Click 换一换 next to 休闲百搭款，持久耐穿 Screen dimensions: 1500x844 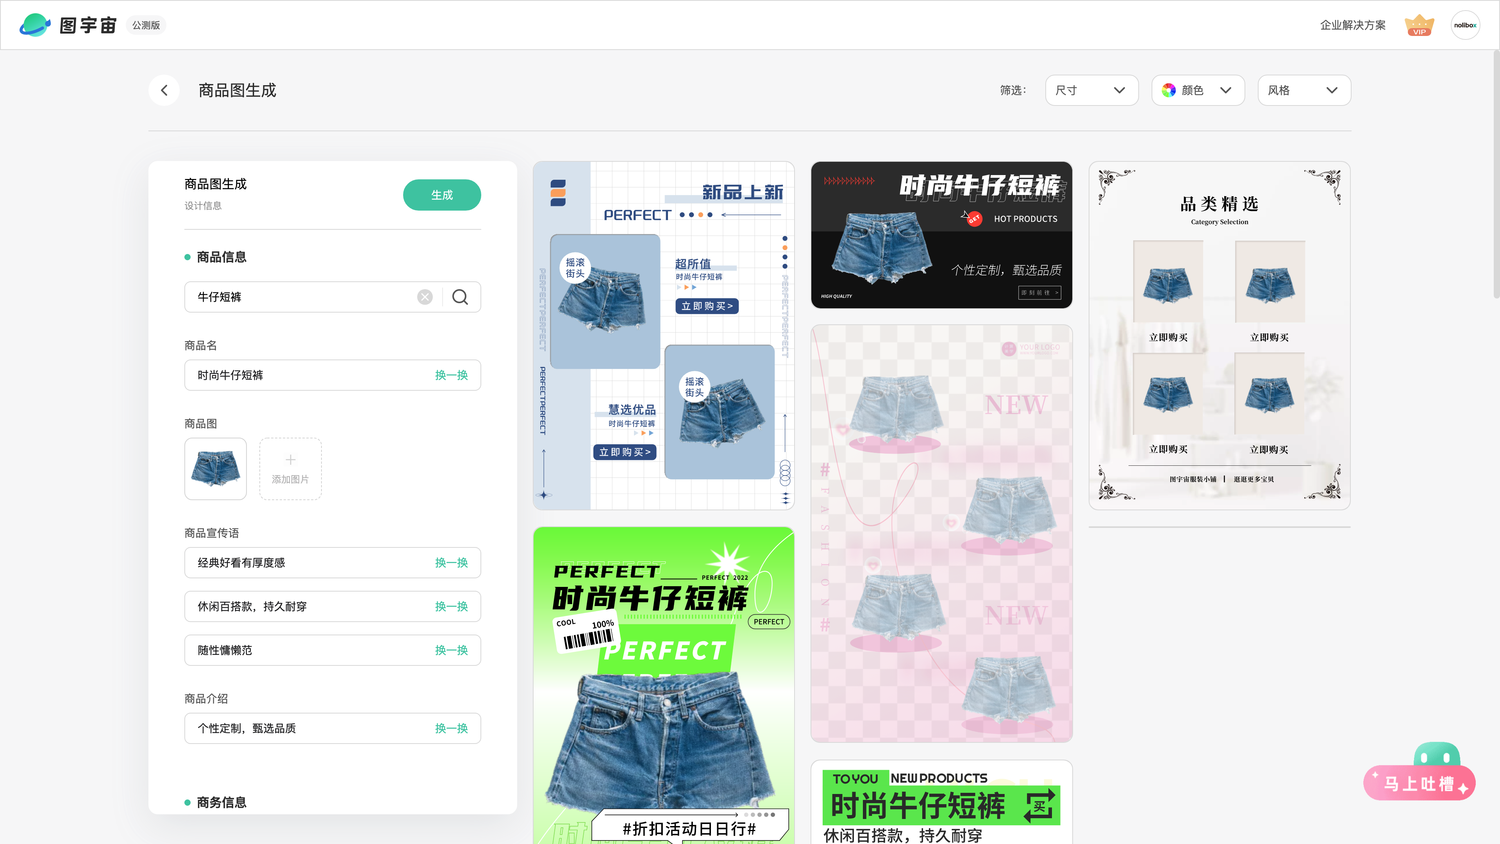(x=451, y=607)
